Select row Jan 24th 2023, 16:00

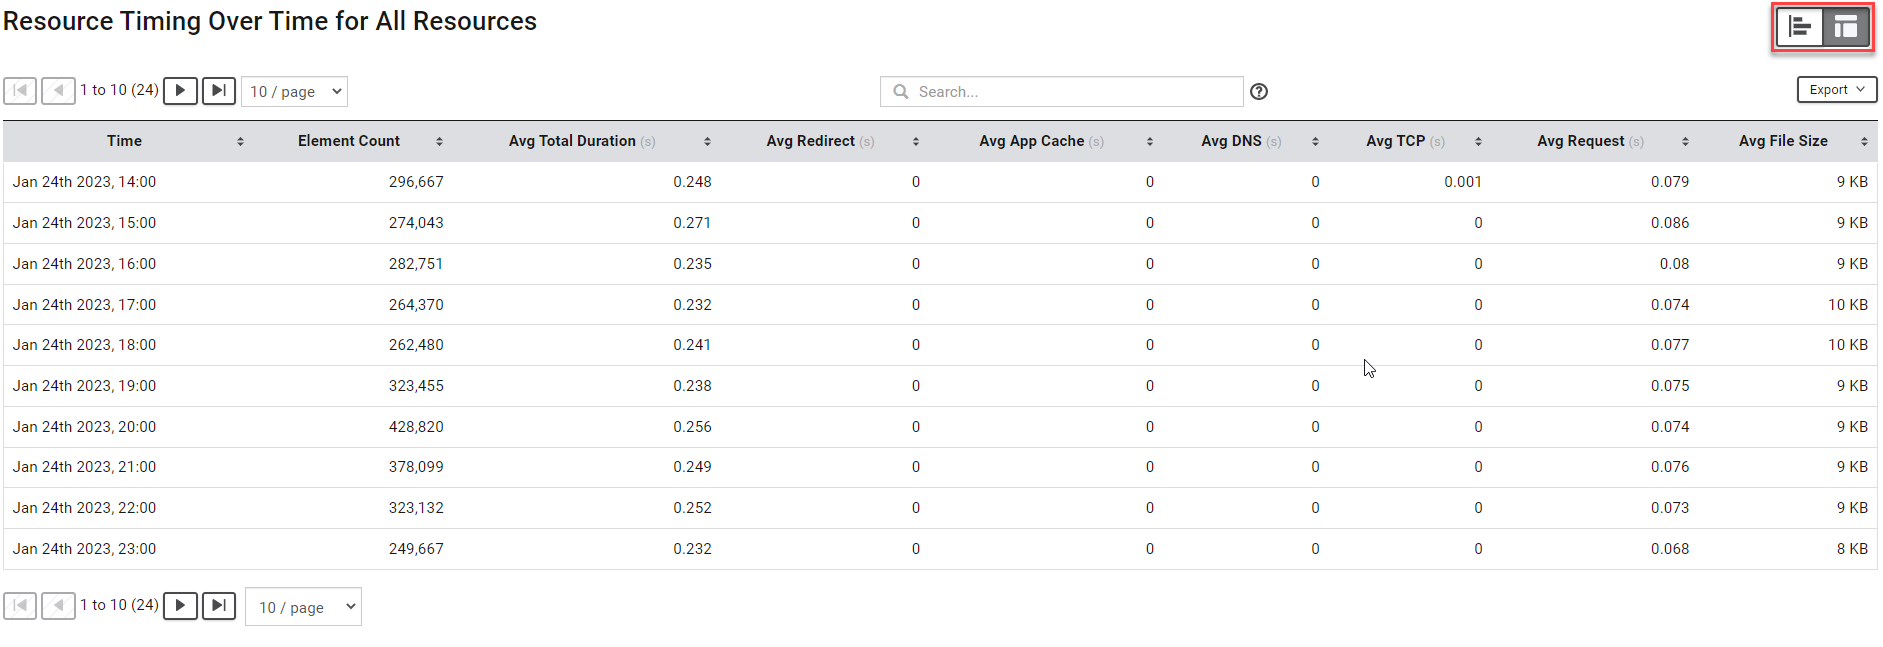pos(940,264)
